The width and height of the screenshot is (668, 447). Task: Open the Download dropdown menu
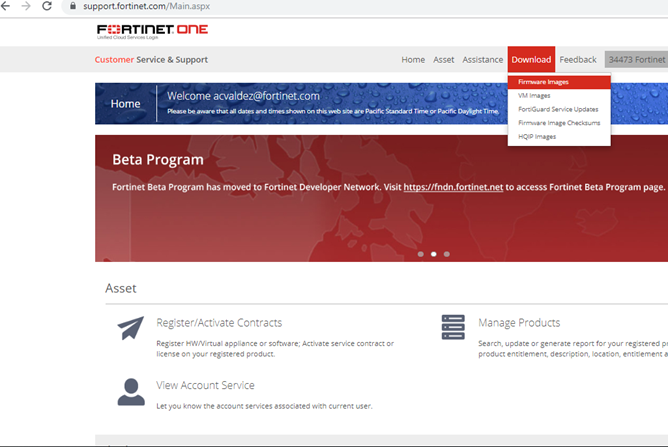point(531,60)
